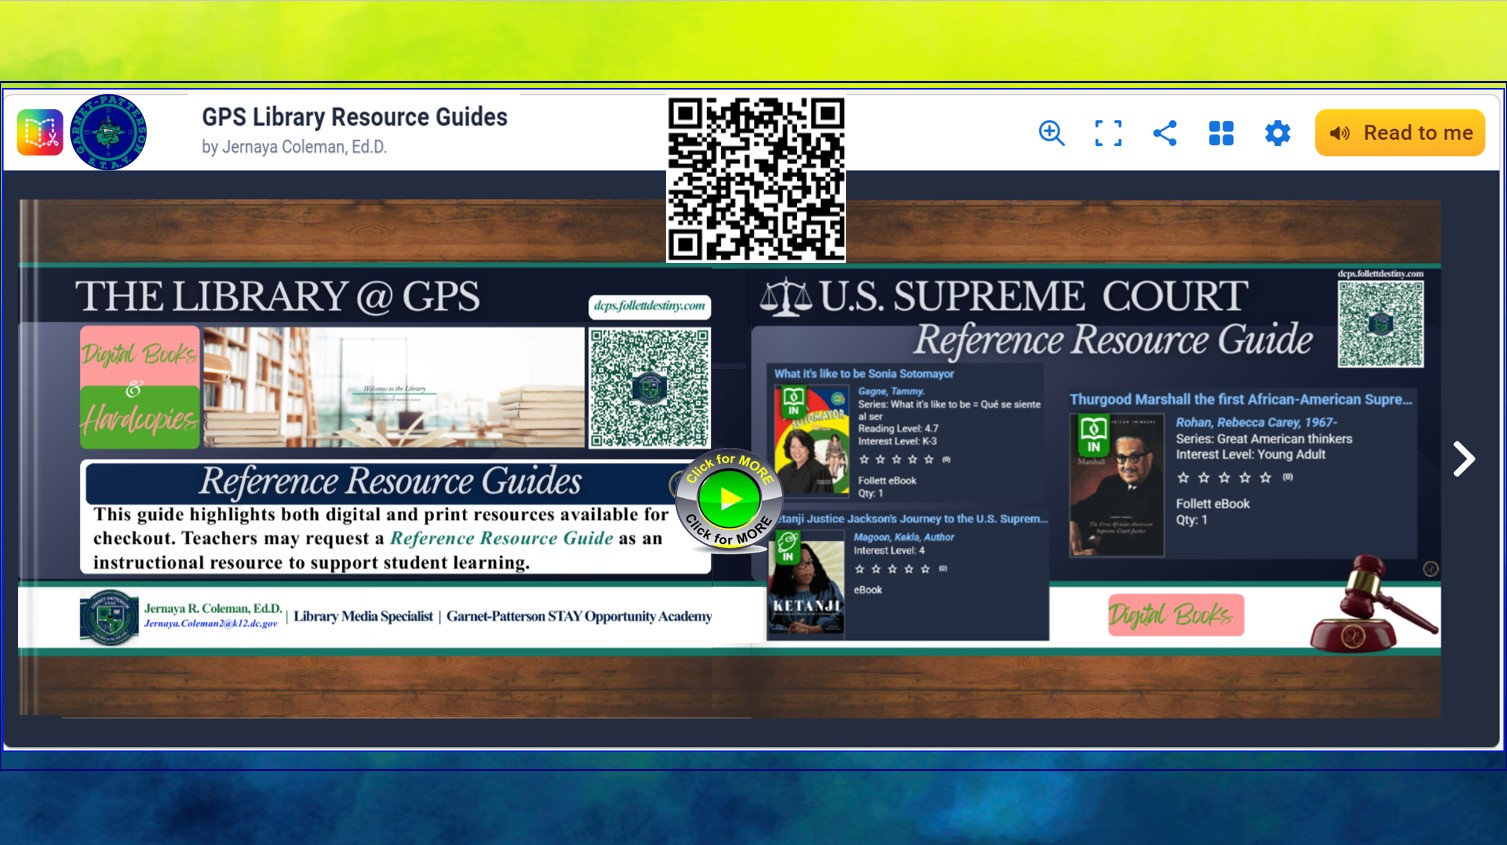The image size is (1507, 845).
Task: Click the pink Digital Books label on right page
Action: click(x=1176, y=615)
